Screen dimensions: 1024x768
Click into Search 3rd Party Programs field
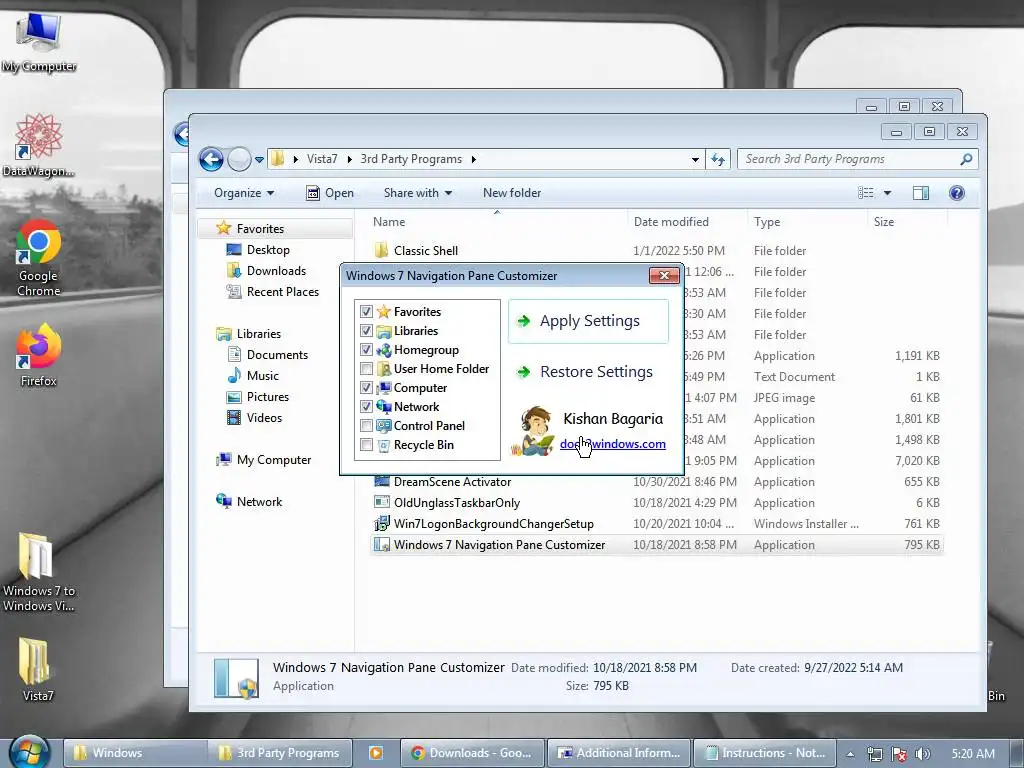pos(849,159)
